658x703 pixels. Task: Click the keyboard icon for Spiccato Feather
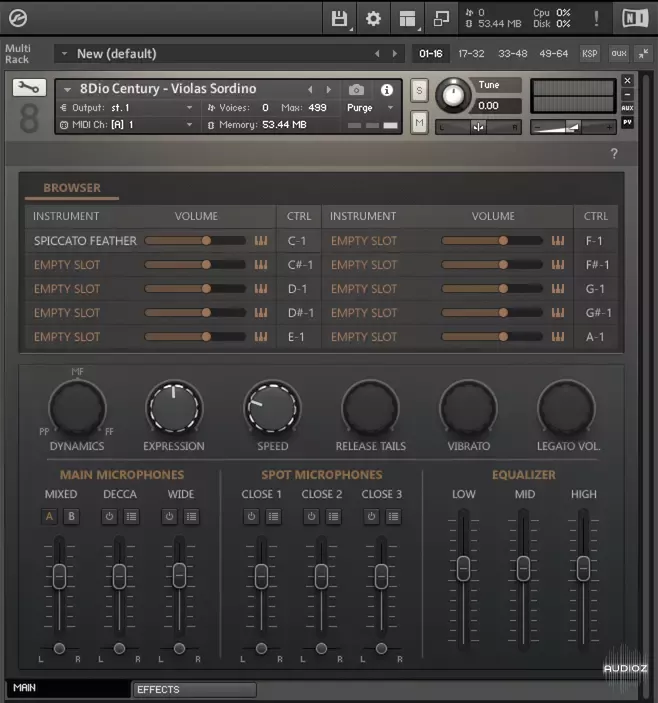point(261,241)
